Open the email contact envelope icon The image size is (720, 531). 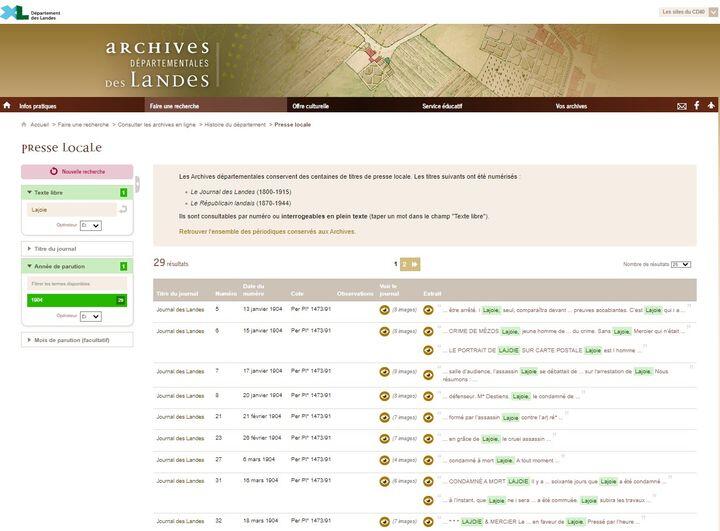(682, 106)
